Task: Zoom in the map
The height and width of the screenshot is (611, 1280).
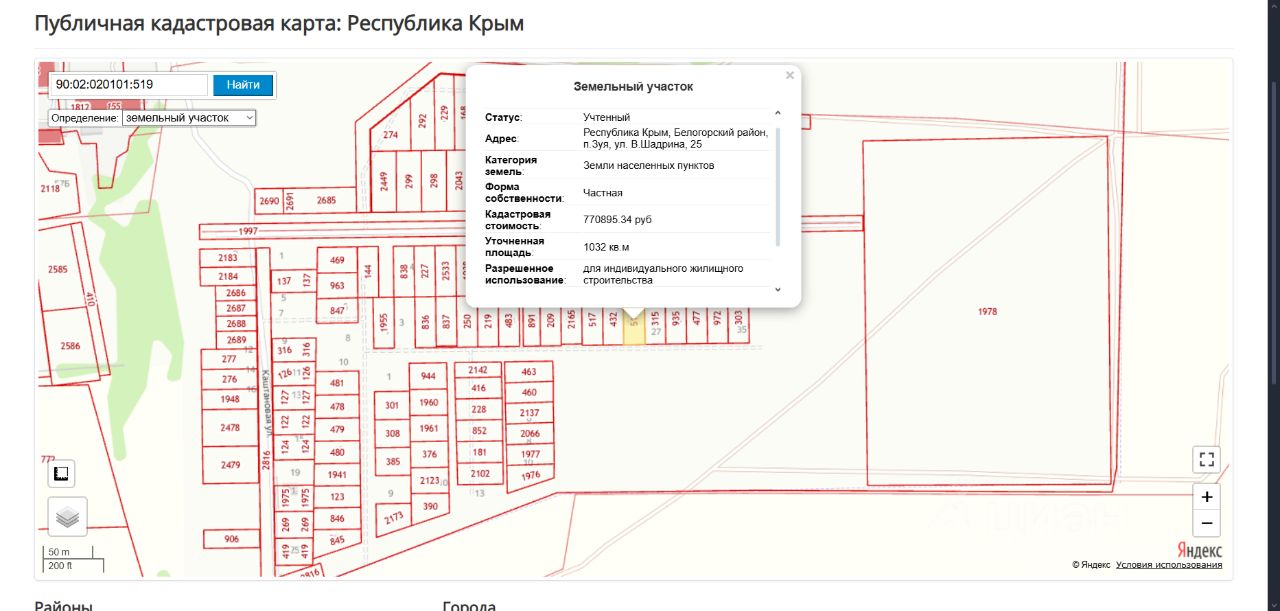Action: click(1206, 497)
